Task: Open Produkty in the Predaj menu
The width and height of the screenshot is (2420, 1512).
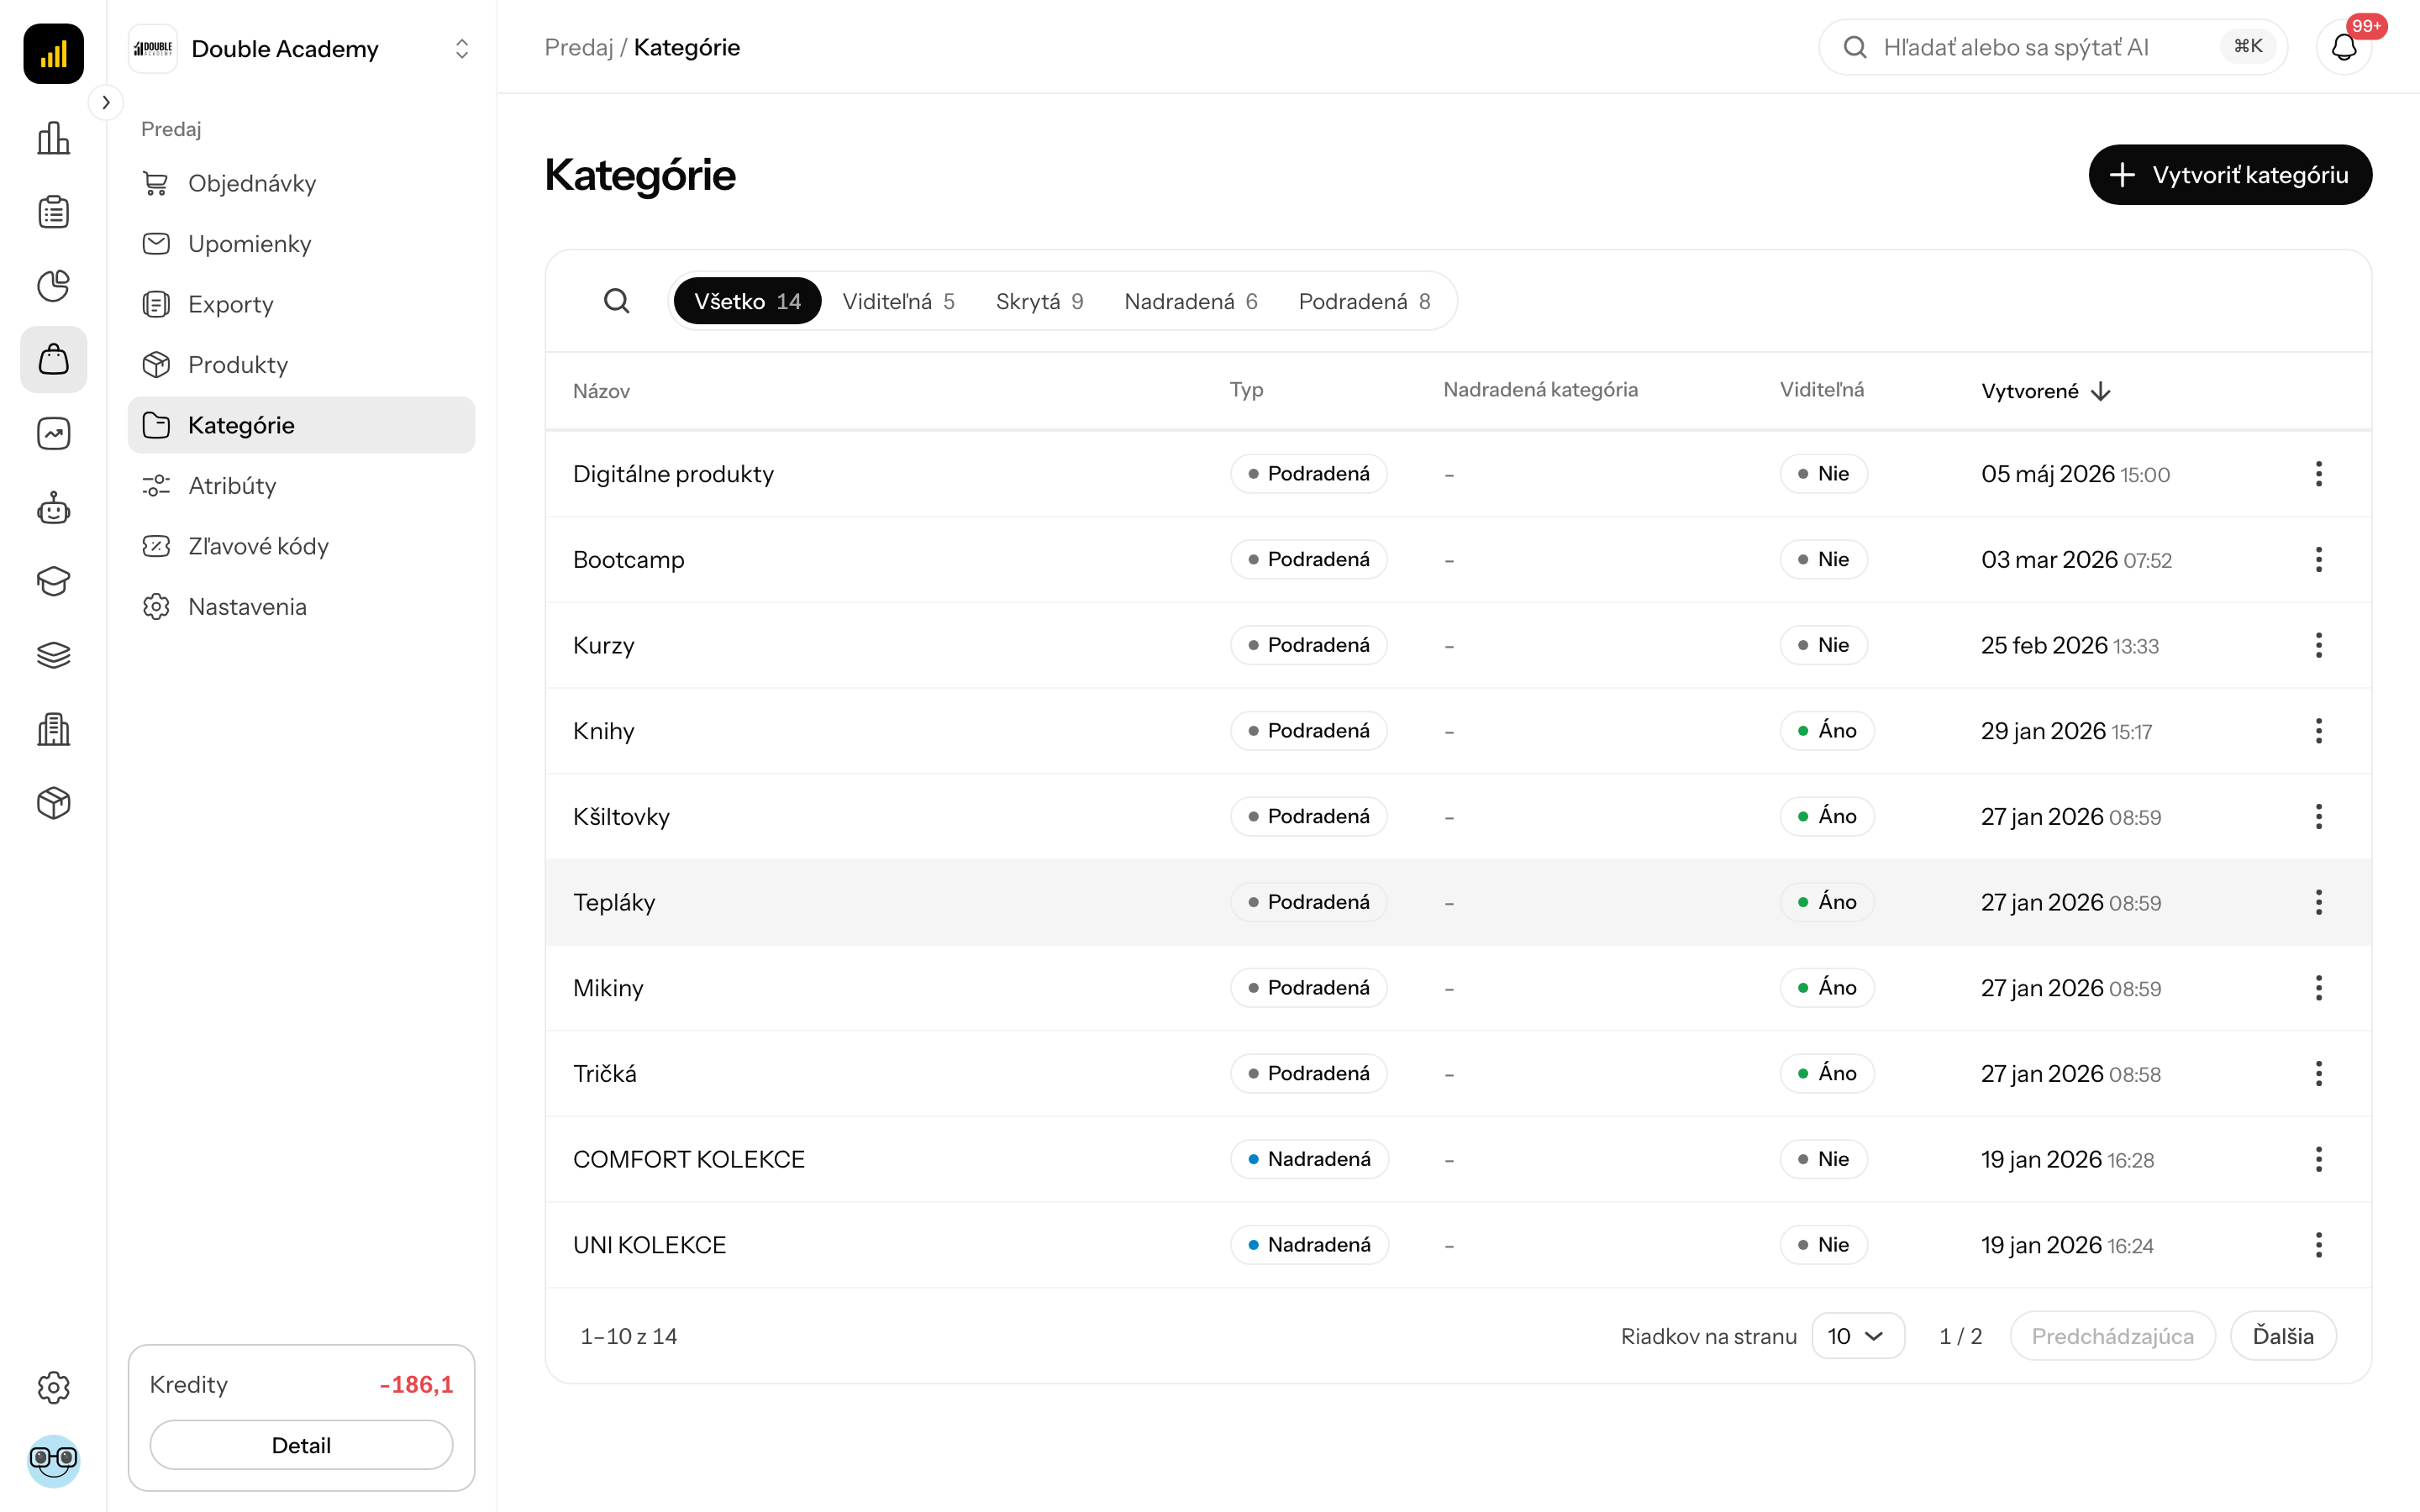Action: point(301,365)
